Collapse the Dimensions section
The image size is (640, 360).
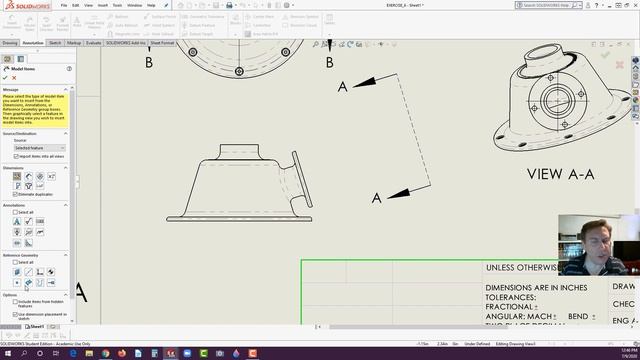pyautogui.click(x=65, y=168)
